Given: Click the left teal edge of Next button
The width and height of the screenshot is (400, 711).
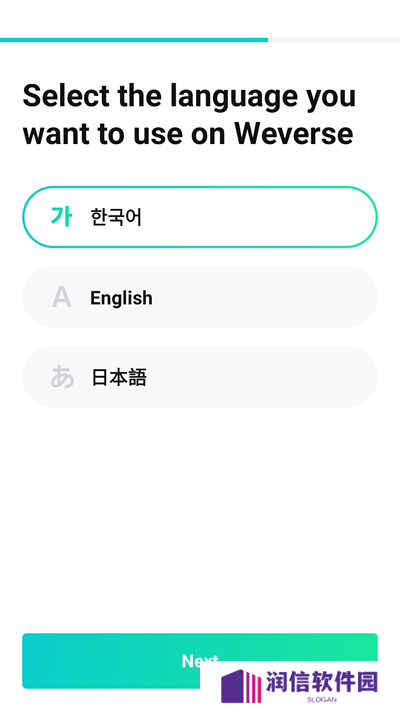Looking at the screenshot, I should pos(28,661).
